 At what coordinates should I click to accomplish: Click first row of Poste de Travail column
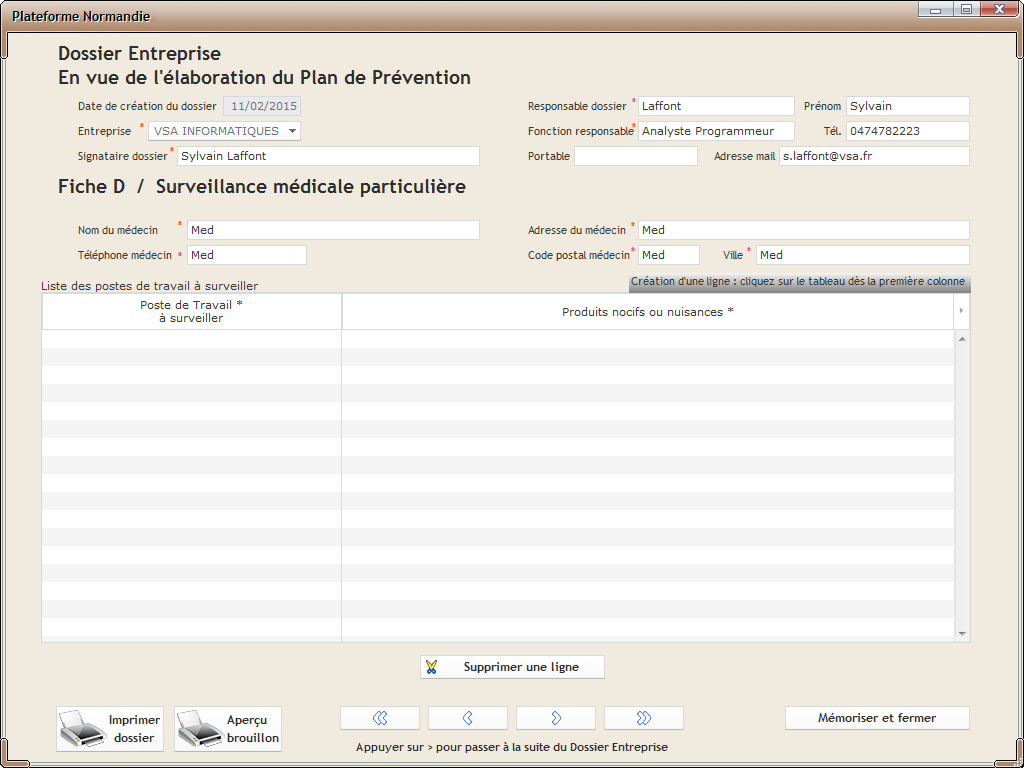click(191, 339)
